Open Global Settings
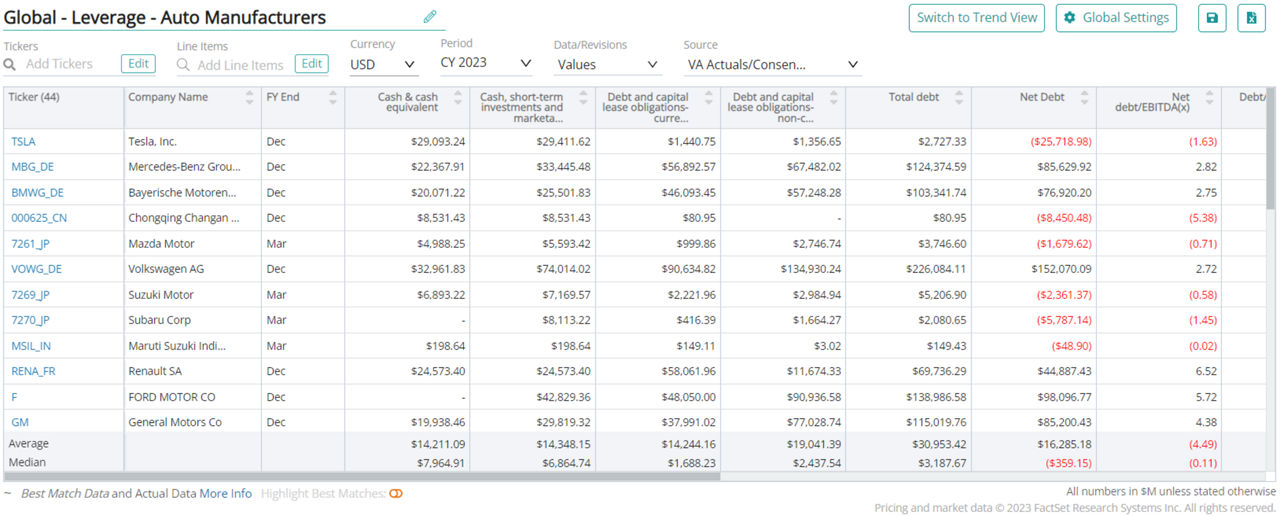 (1116, 18)
